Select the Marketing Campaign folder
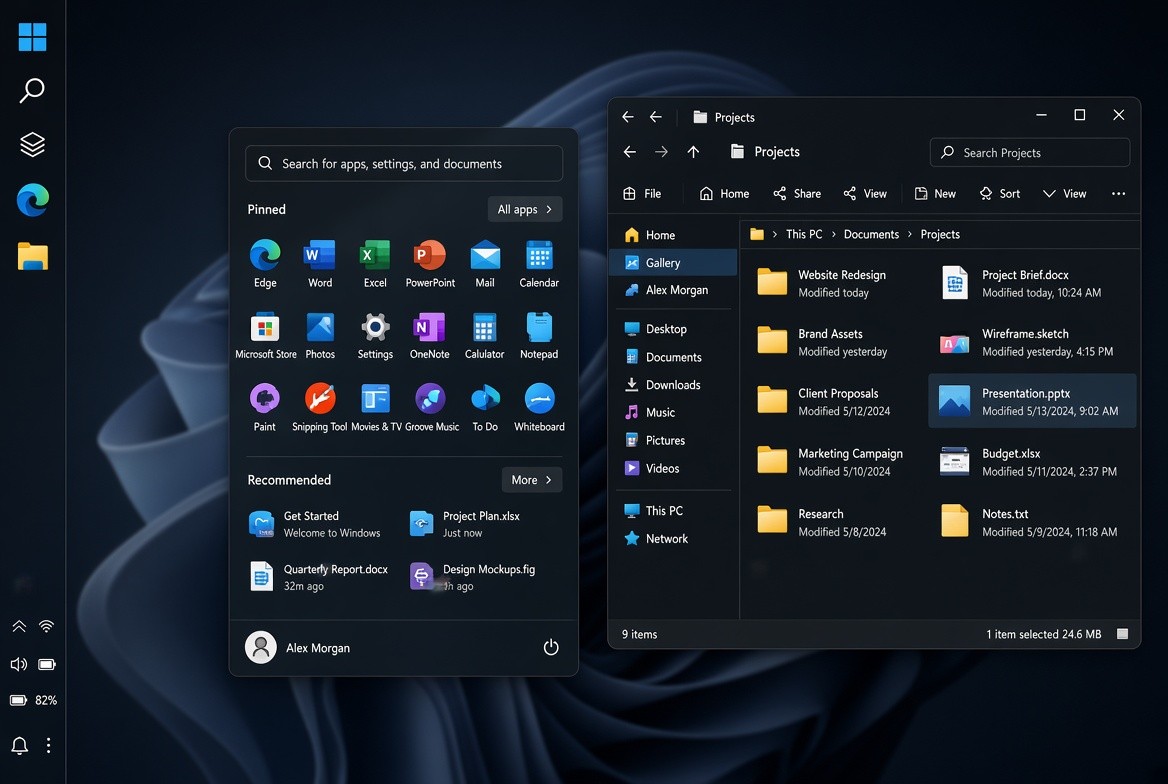 click(832, 462)
